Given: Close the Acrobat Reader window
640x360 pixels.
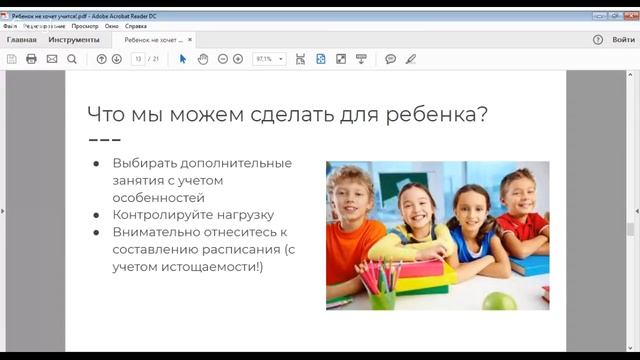Looking at the screenshot, I should pos(631,16).
